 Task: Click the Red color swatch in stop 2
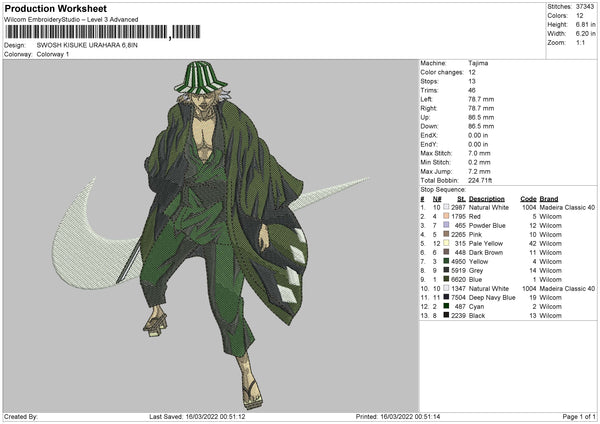(x=446, y=216)
